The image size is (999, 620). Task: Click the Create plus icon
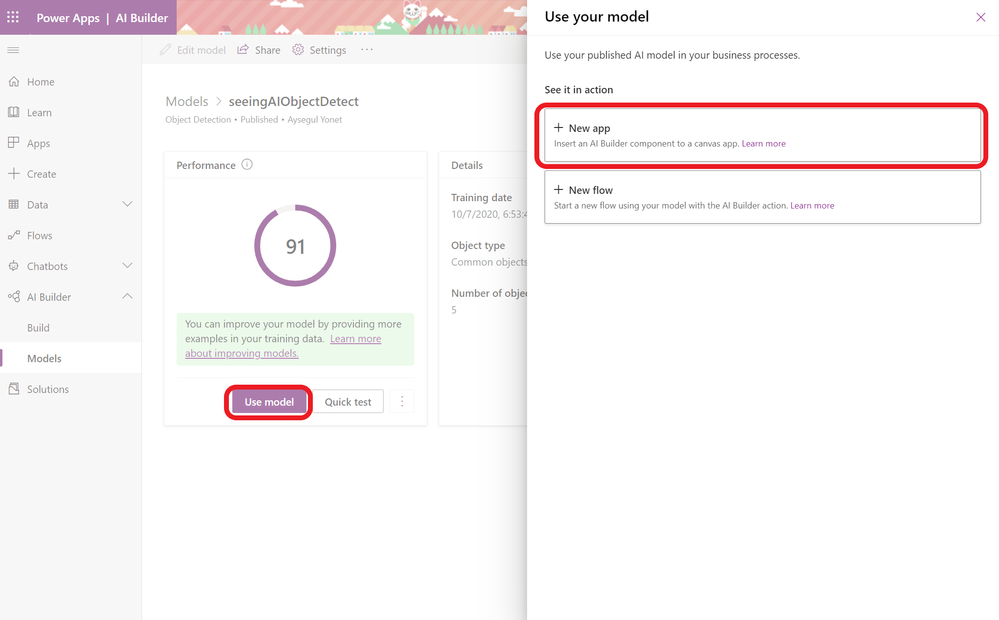click(x=13, y=173)
